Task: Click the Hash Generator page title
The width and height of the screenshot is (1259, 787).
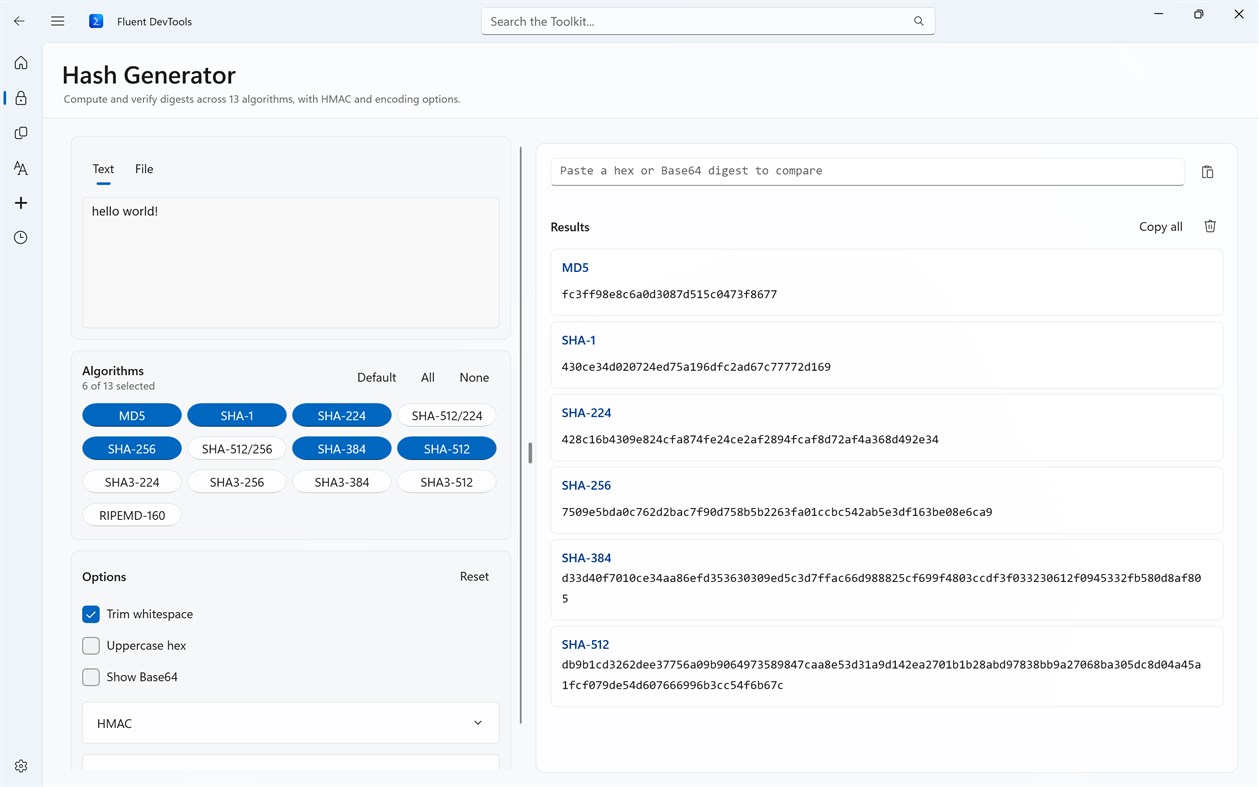Action: pos(149,75)
